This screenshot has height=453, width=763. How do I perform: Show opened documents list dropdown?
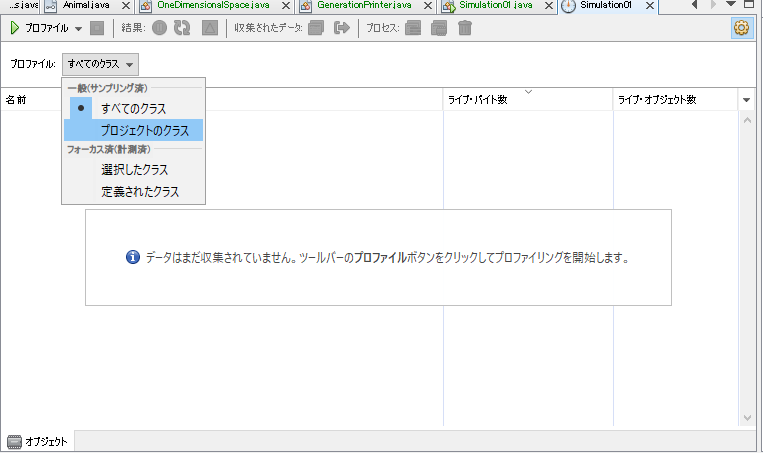pyautogui.click(x=730, y=4)
